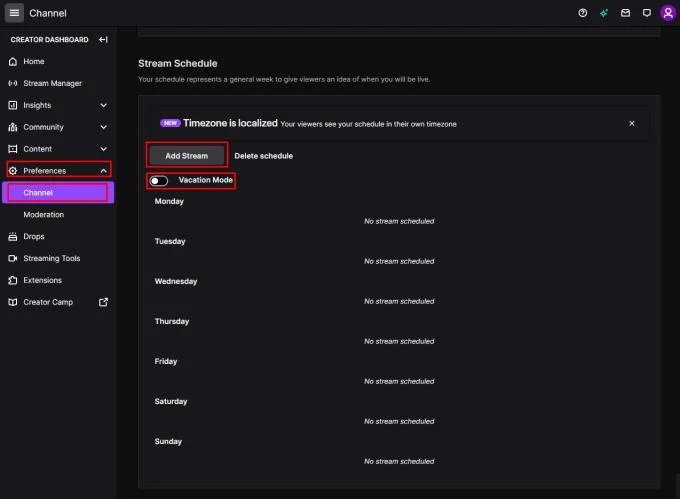Open the user profile avatar
The width and height of the screenshot is (680, 499).
(x=668, y=13)
